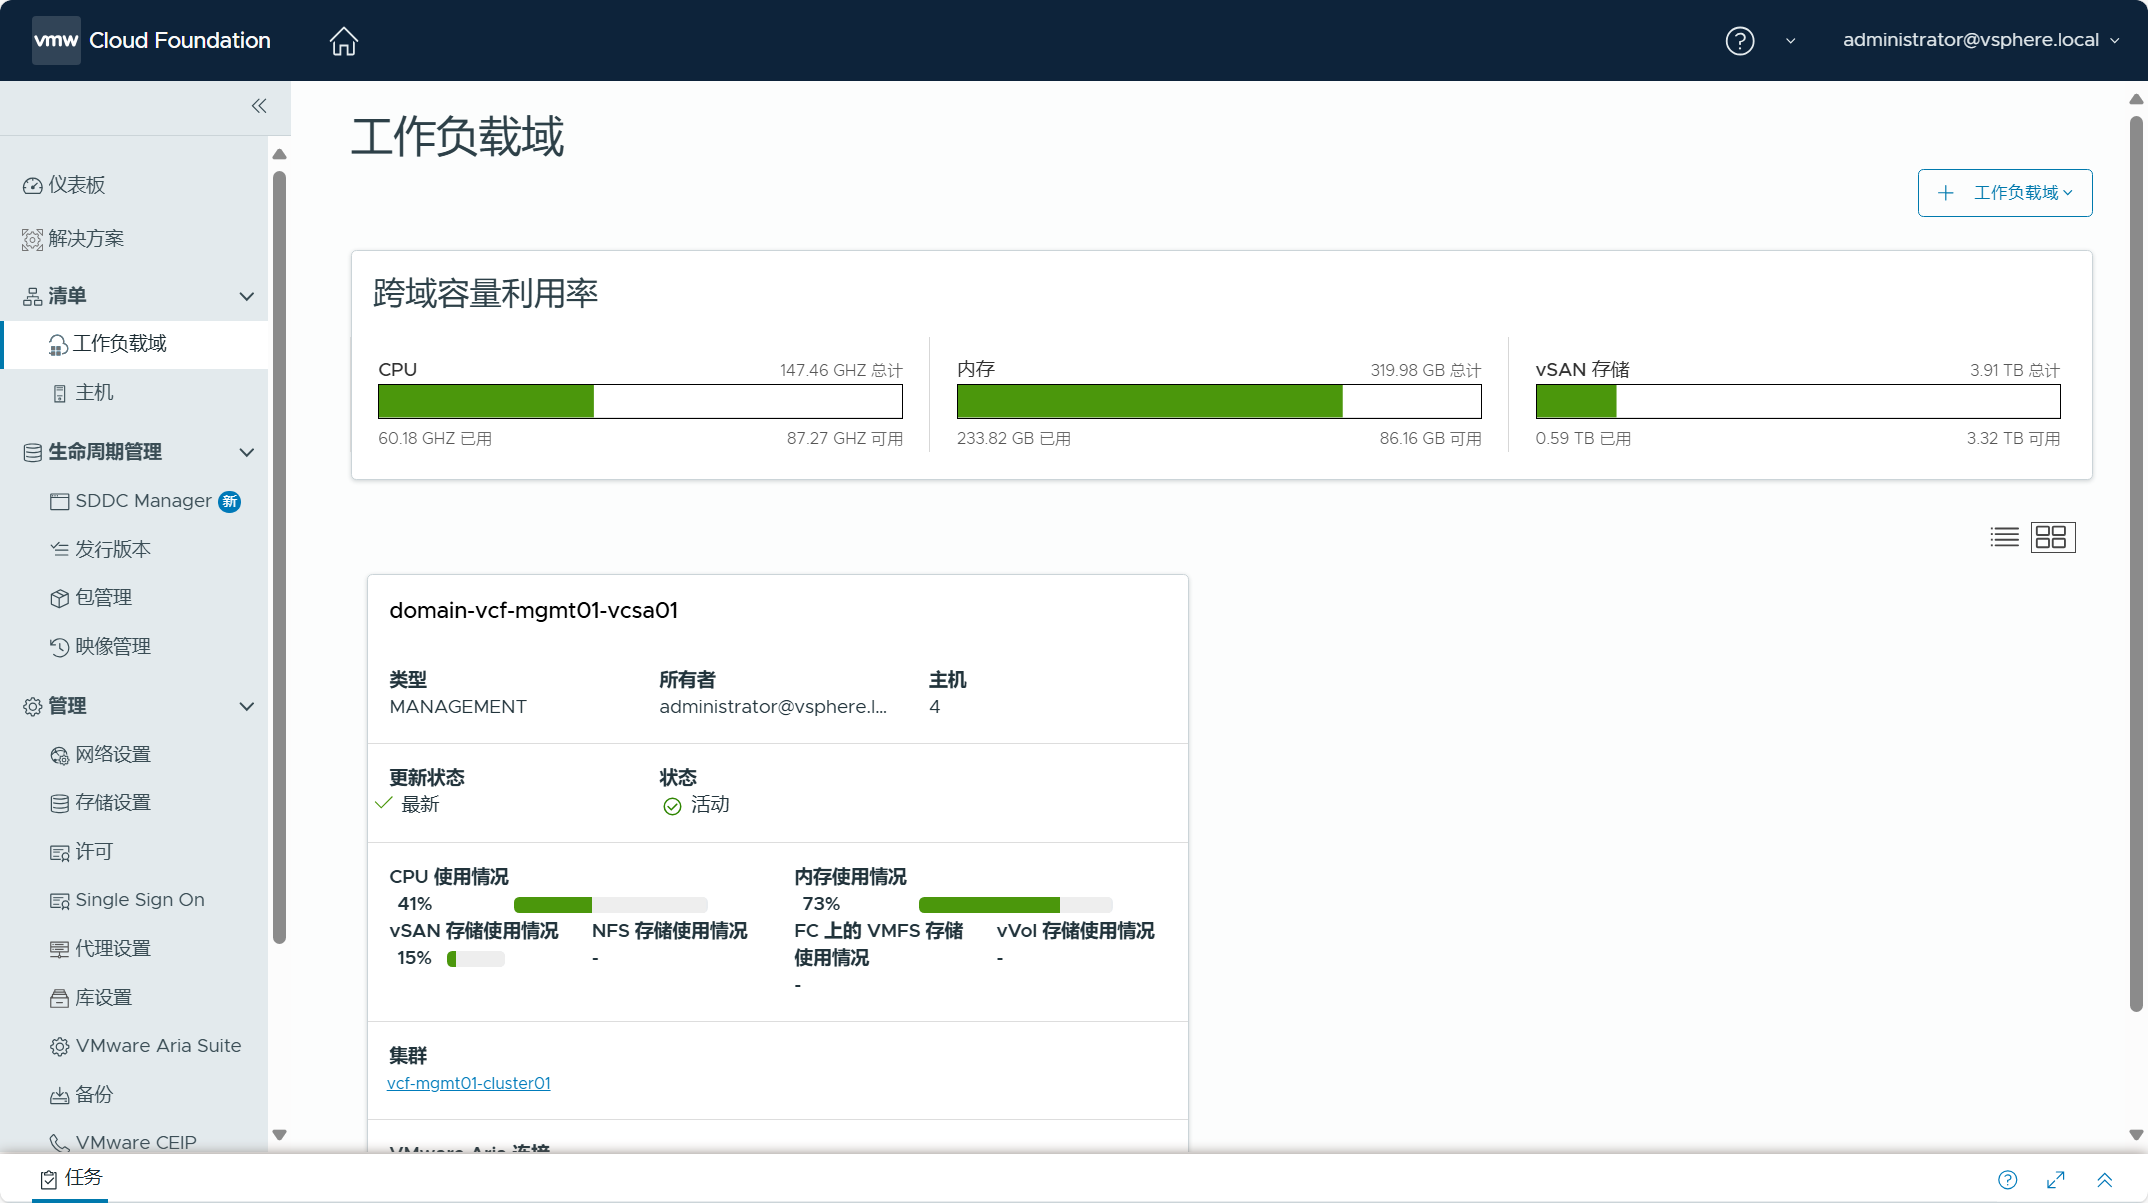Click the CPU capacity usage bar
The height and width of the screenshot is (1203, 2148).
tap(640, 402)
